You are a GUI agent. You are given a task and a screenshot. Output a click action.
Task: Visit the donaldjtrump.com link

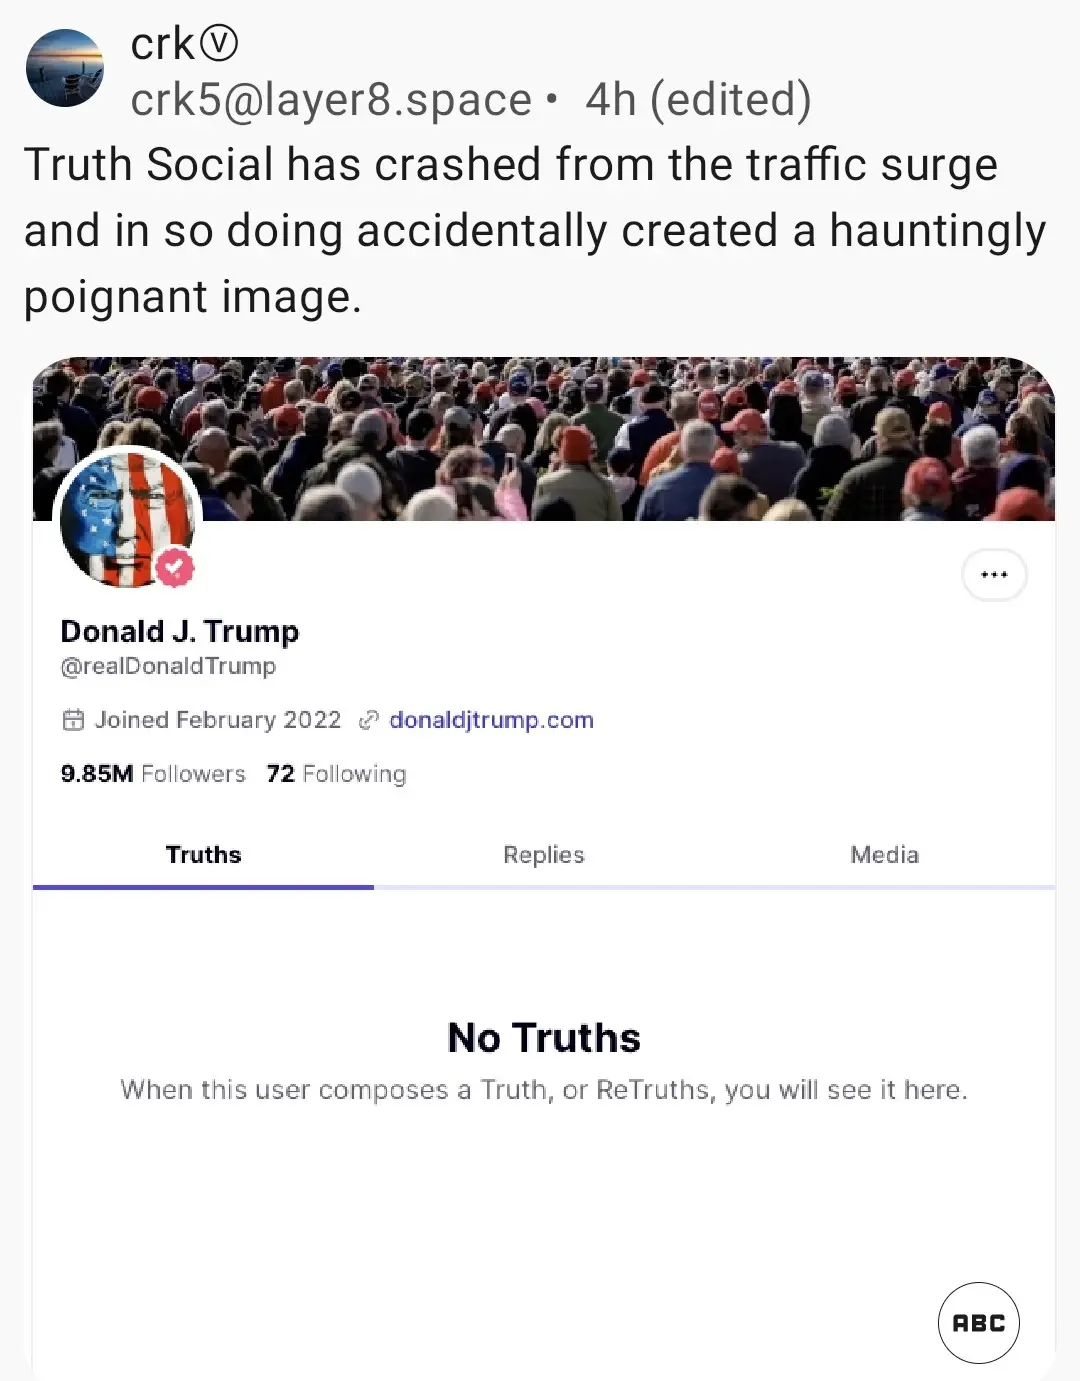[491, 720]
